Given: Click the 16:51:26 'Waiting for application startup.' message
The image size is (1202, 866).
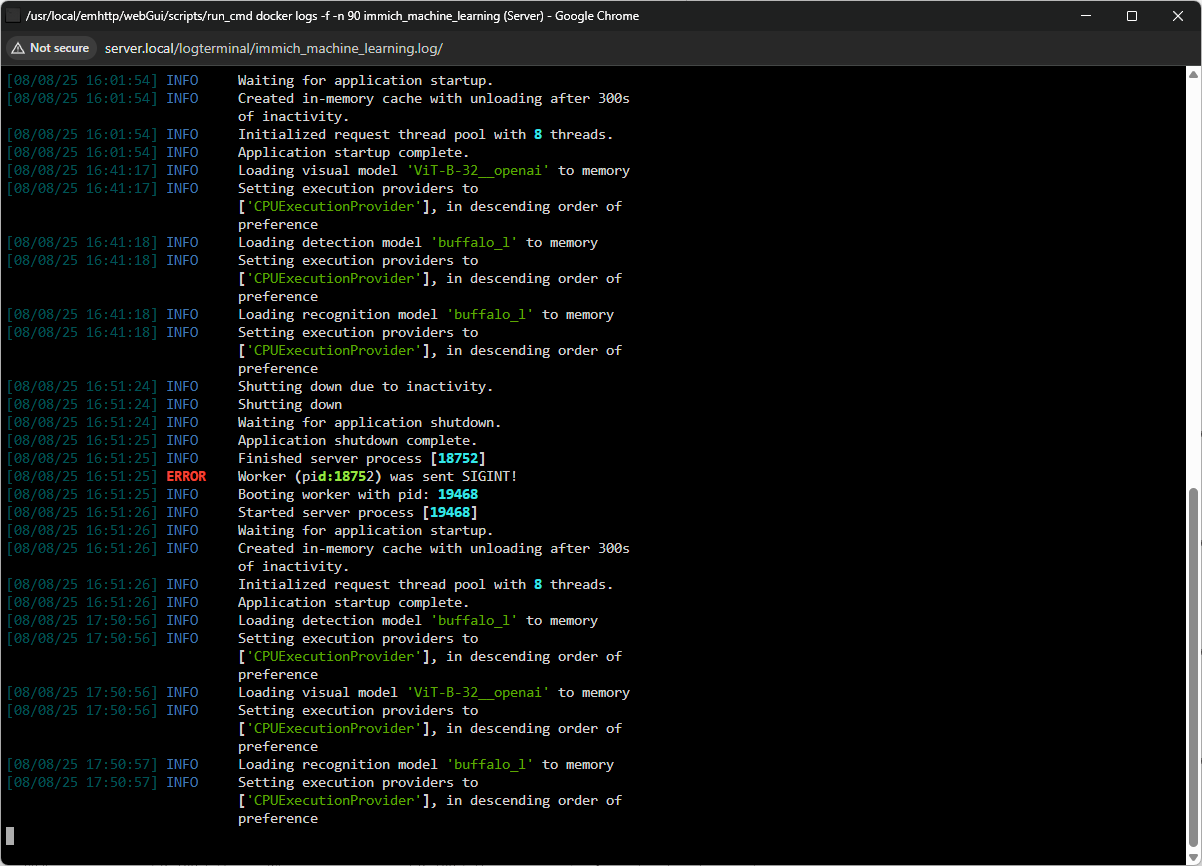Looking at the screenshot, I should 365,530.
